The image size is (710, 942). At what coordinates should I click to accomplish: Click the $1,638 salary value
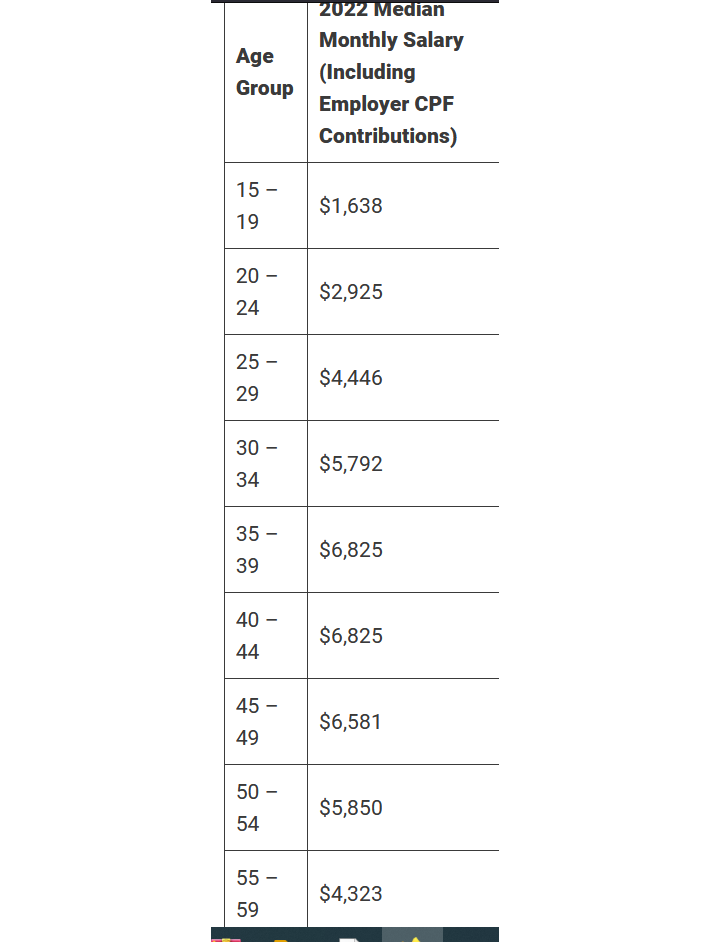(351, 206)
